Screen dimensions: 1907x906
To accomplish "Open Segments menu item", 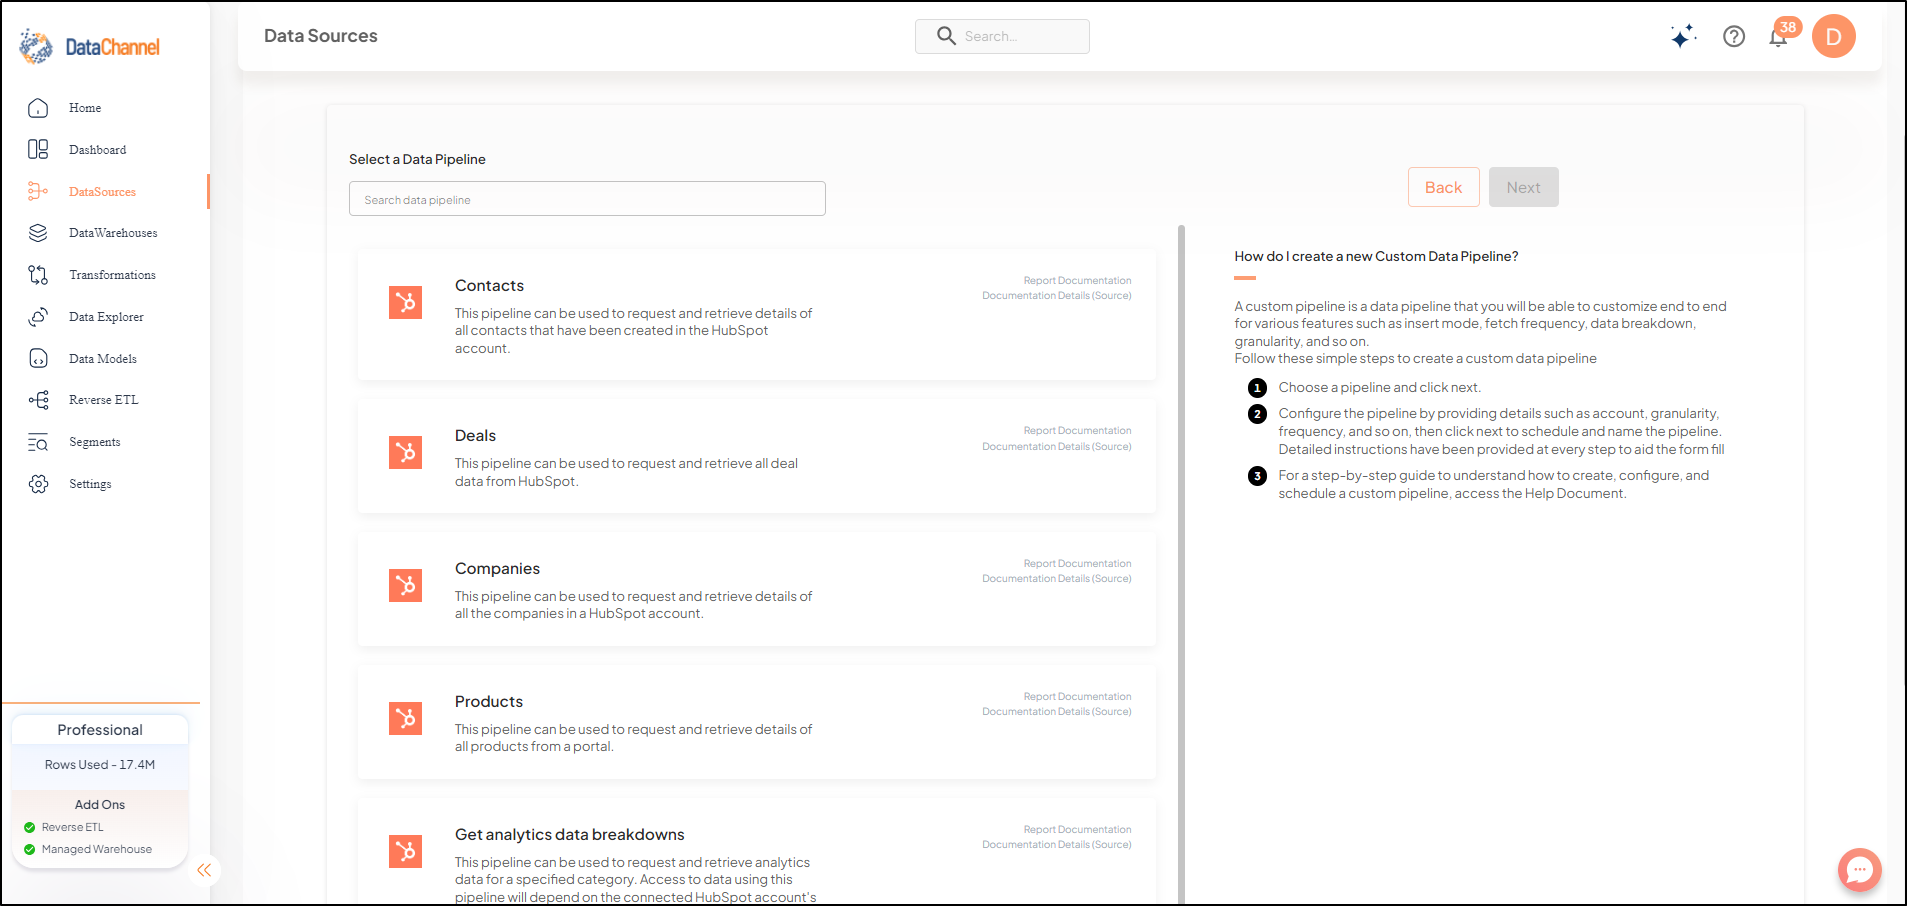I will pyautogui.click(x=94, y=442).
